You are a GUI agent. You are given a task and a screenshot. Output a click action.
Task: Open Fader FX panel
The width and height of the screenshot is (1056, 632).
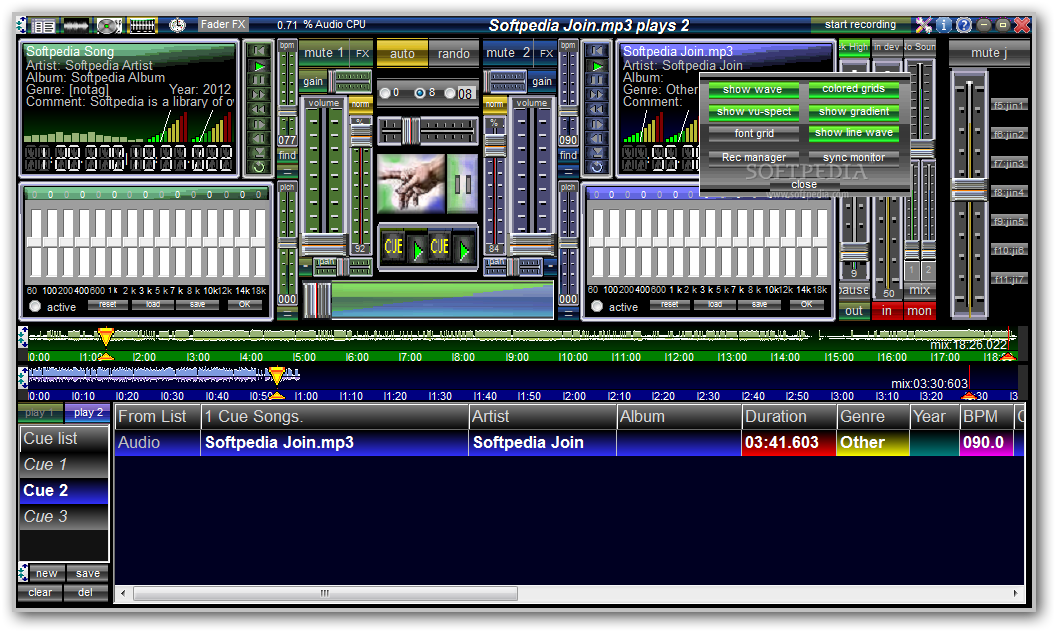click(223, 24)
